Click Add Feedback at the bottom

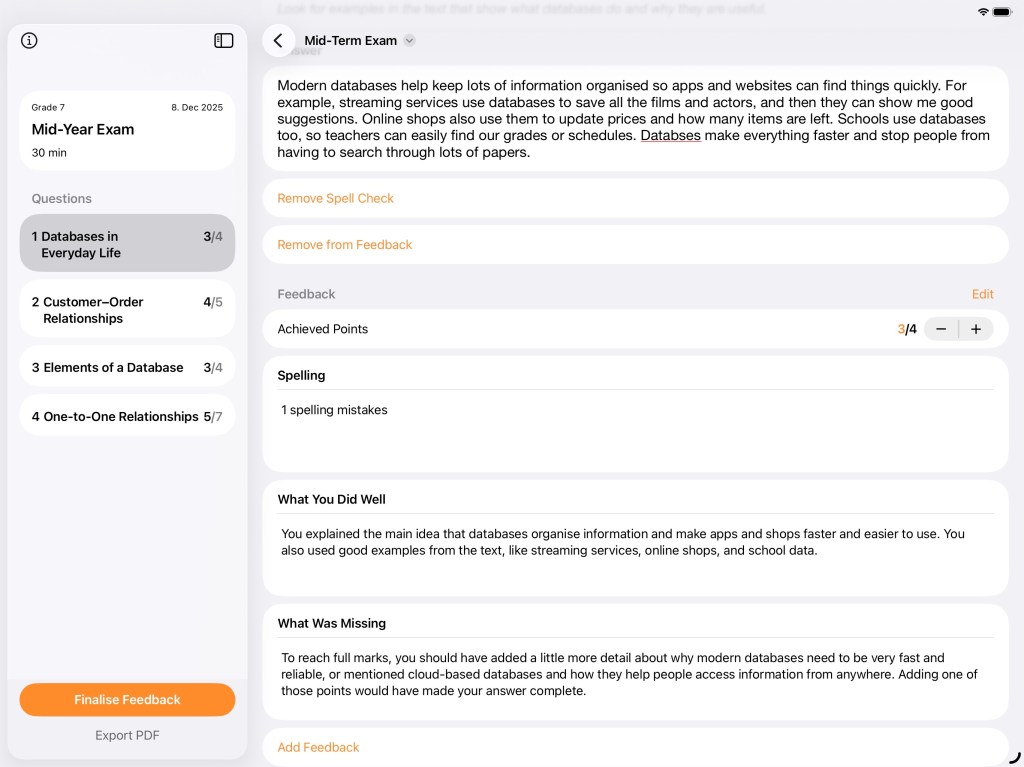pos(319,747)
